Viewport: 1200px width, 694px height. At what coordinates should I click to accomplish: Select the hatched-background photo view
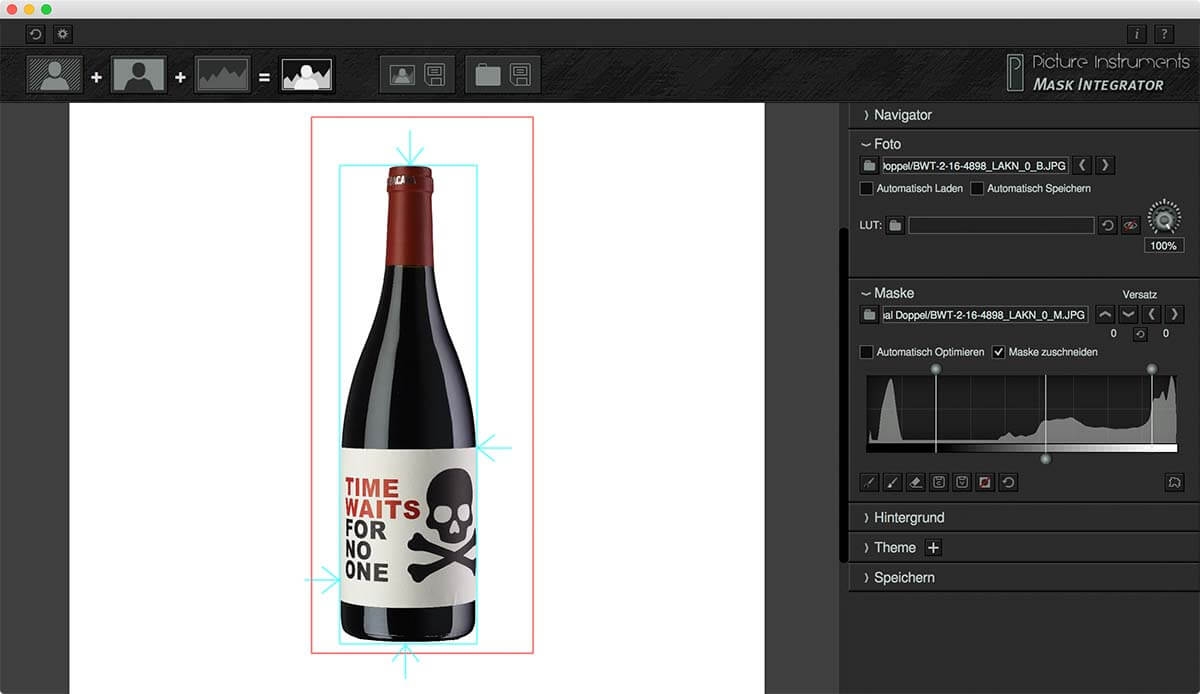(55, 75)
